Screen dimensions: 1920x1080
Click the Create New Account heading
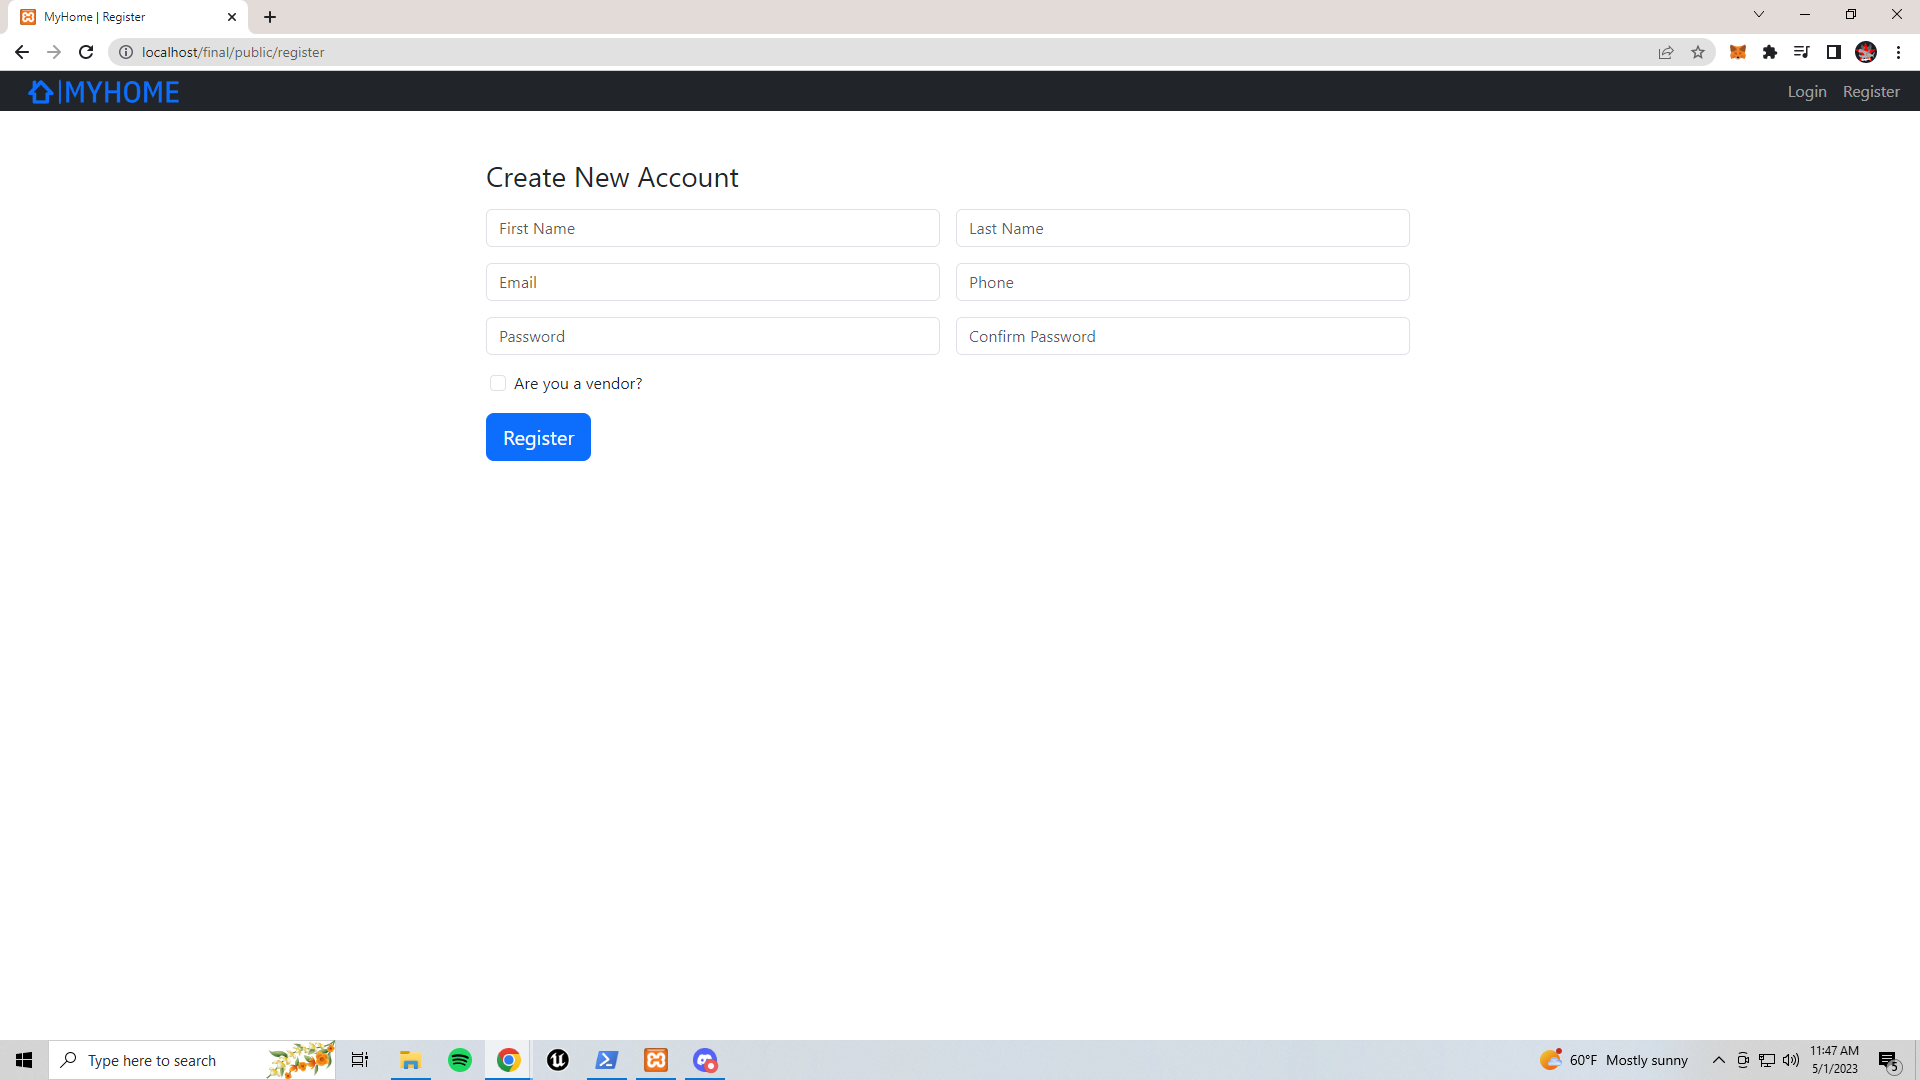(x=612, y=177)
